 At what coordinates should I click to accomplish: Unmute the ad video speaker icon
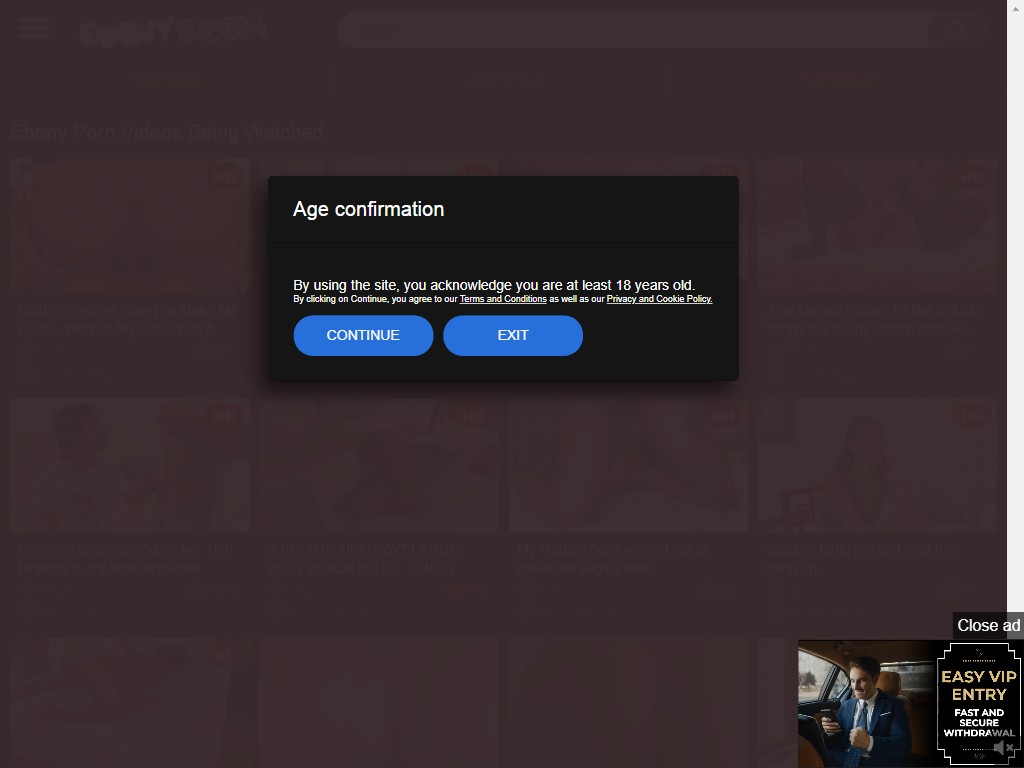pyautogui.click(x=1002, y=748)
